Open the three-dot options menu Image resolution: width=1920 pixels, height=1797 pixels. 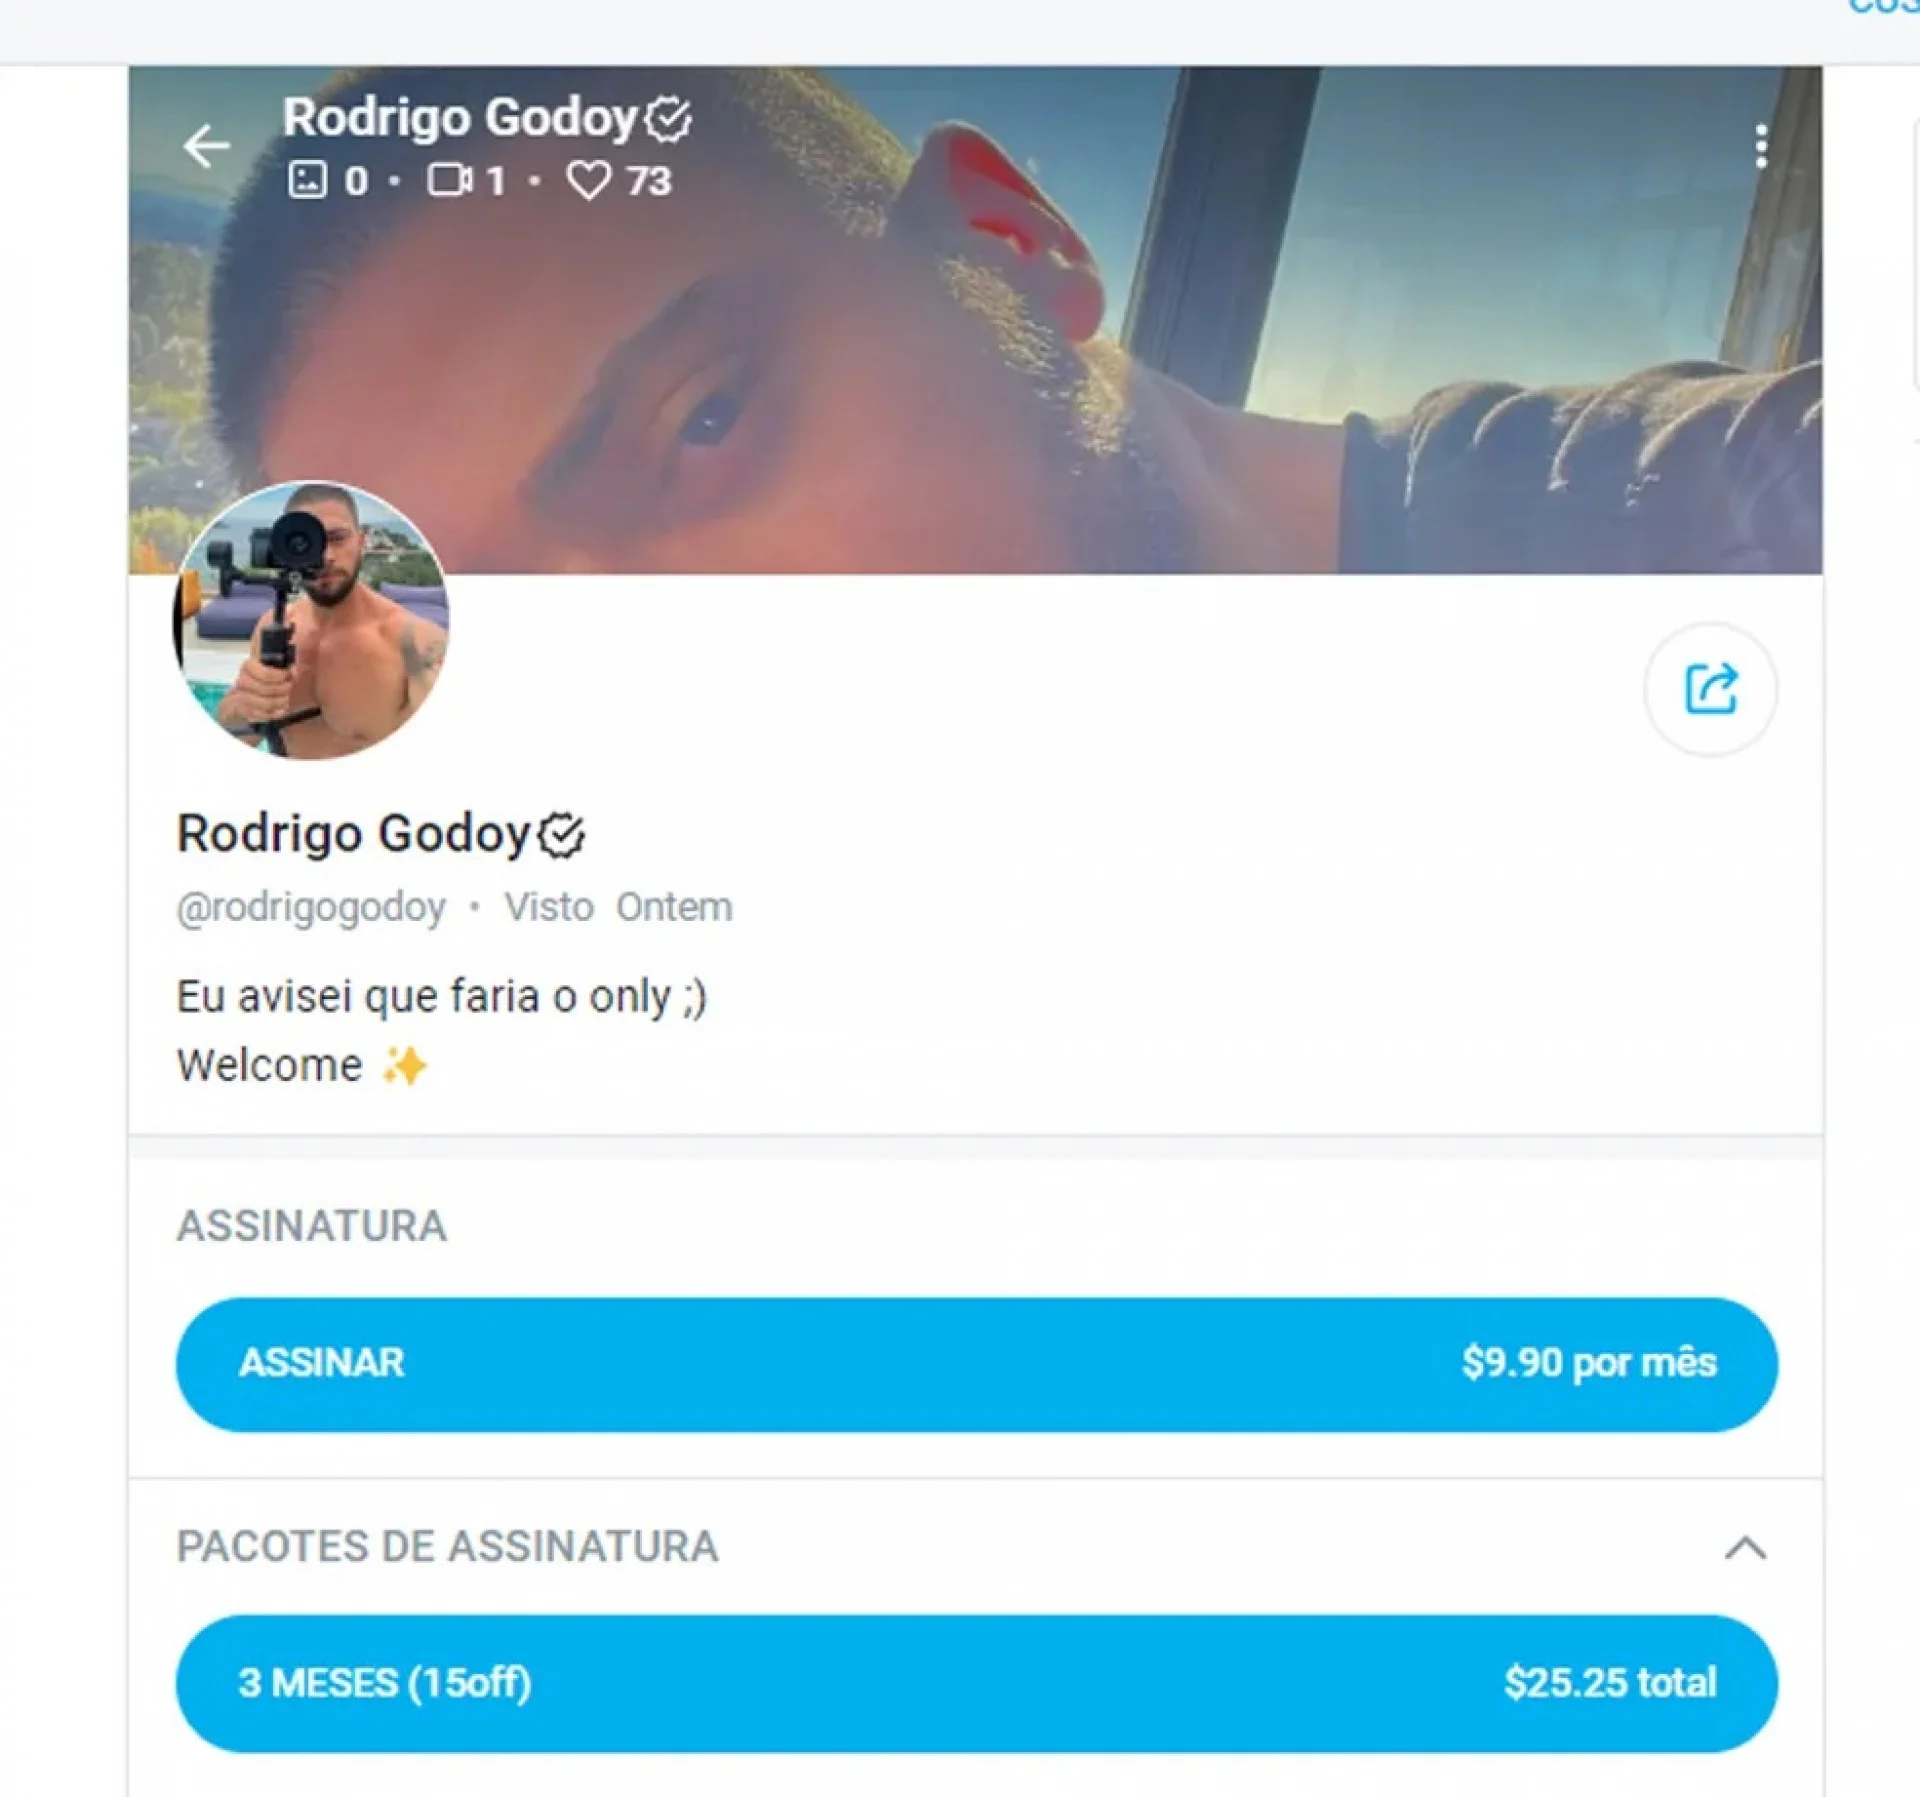pyautogui.click(x=1761, y=147)
